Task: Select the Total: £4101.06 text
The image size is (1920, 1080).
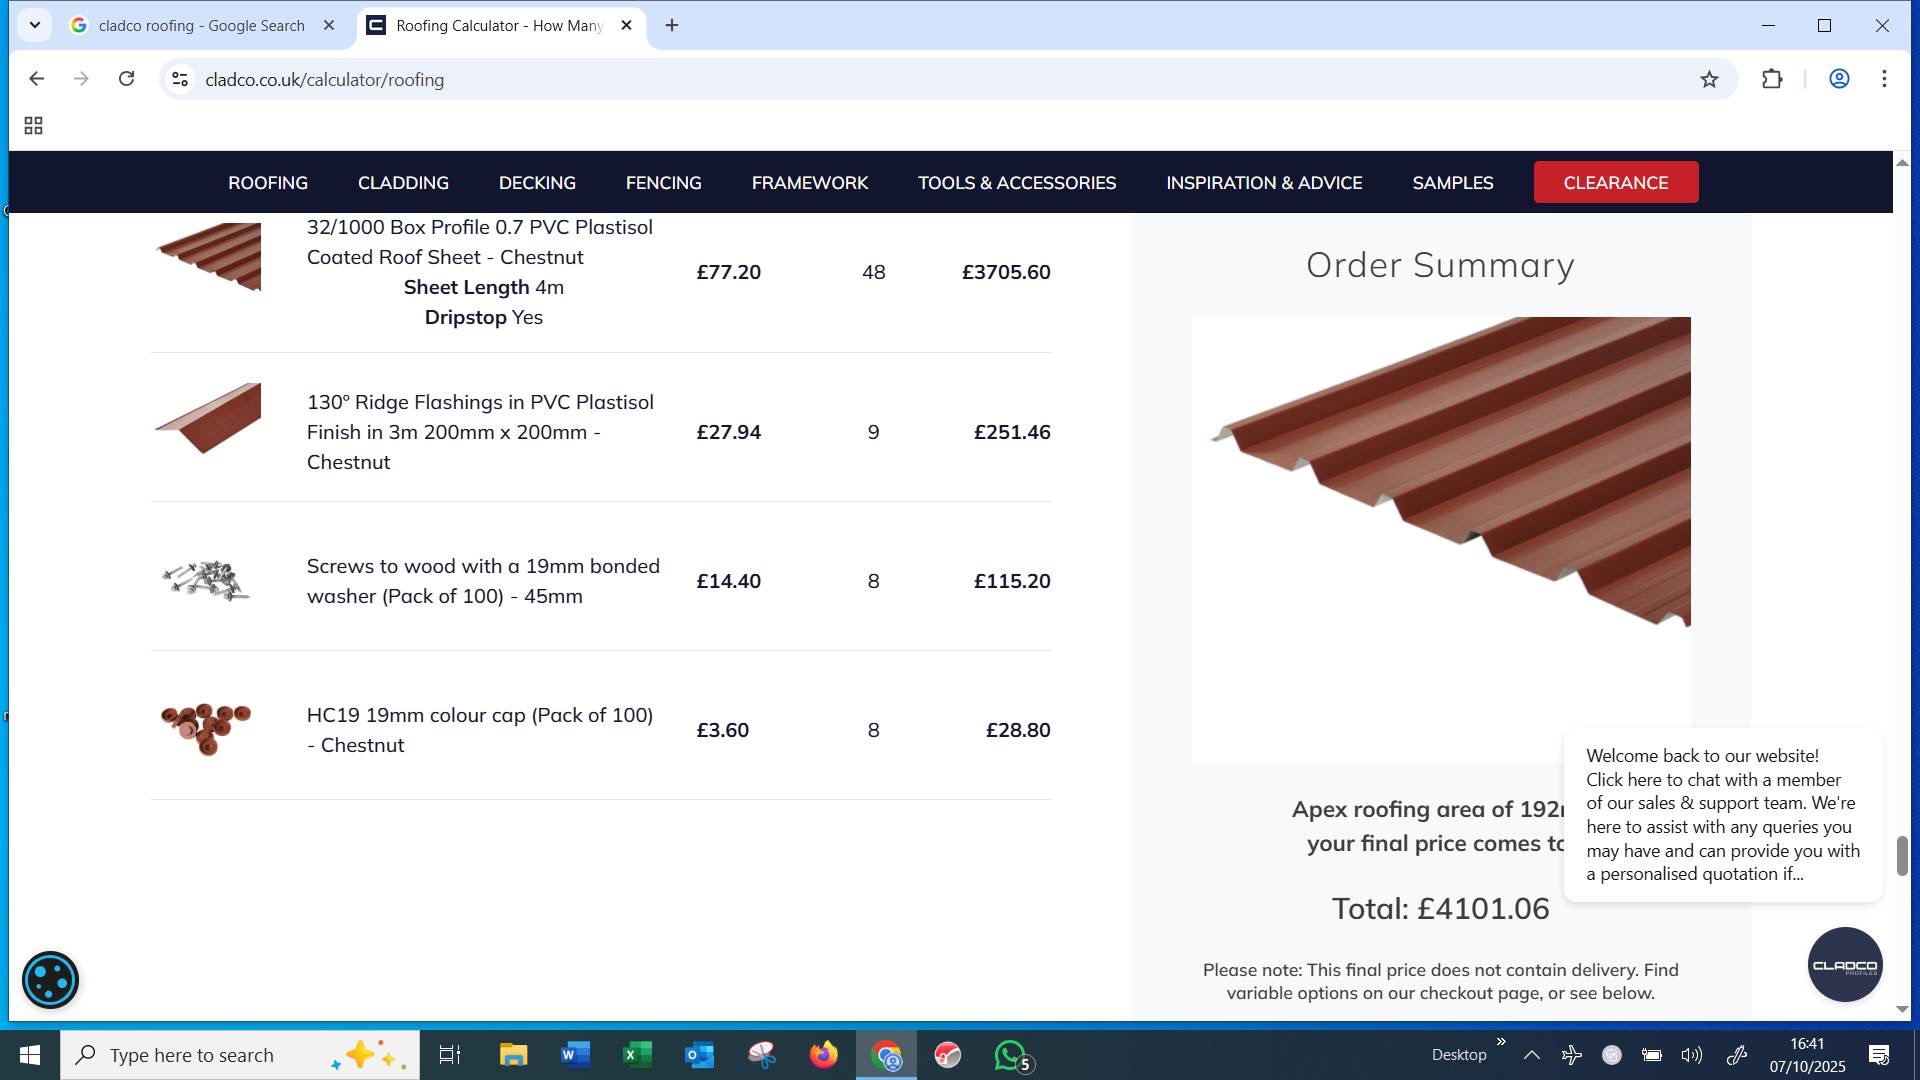Action: coord(1440,908)
